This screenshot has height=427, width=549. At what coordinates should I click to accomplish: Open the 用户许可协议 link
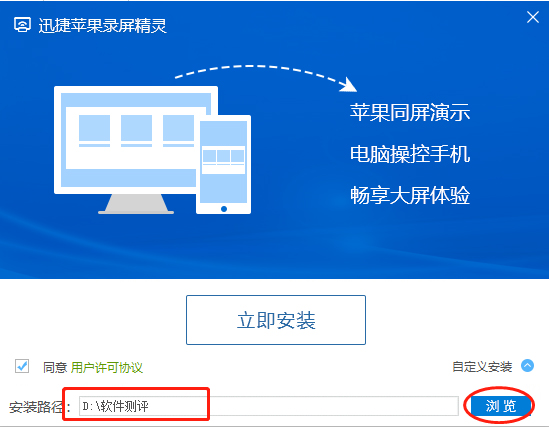[107, 368]
